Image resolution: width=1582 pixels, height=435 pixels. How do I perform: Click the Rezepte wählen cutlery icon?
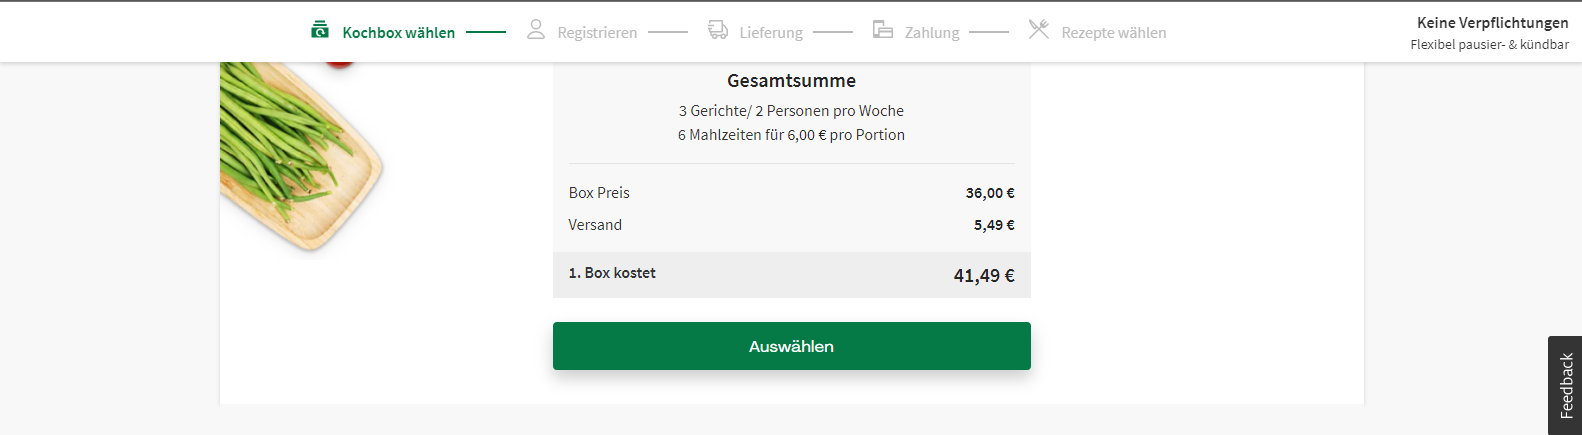(1039, 29)
